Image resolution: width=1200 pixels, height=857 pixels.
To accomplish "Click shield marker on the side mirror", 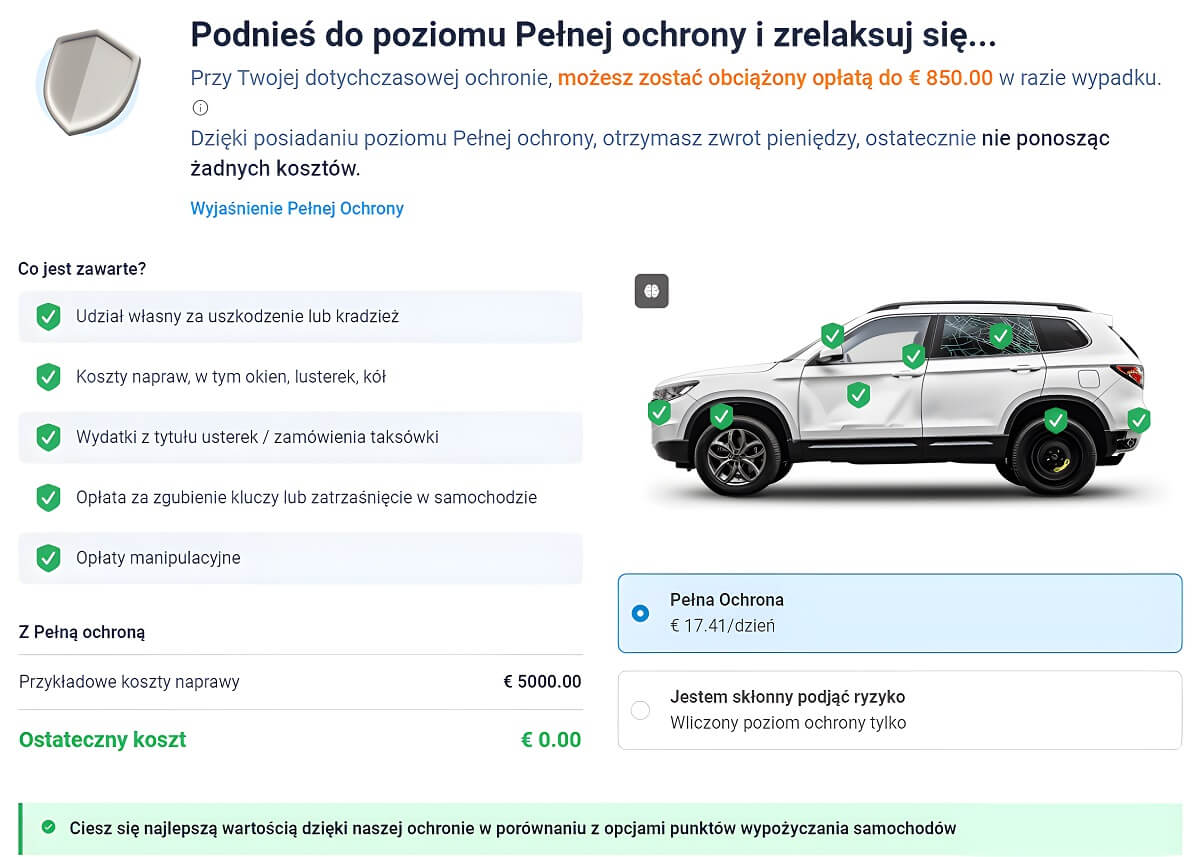I will click(x=832, y=335).
